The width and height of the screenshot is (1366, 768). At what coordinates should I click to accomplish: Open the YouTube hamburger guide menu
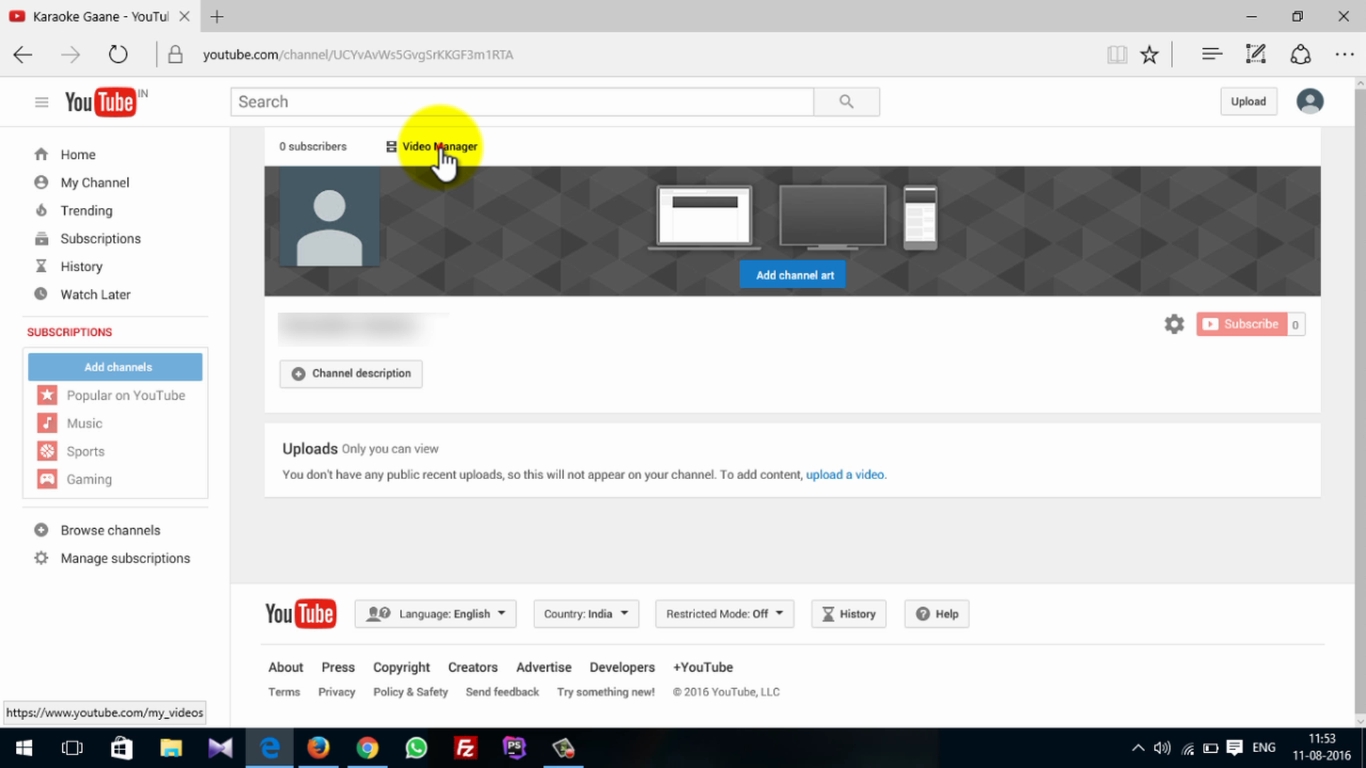[x=41, y=102]
